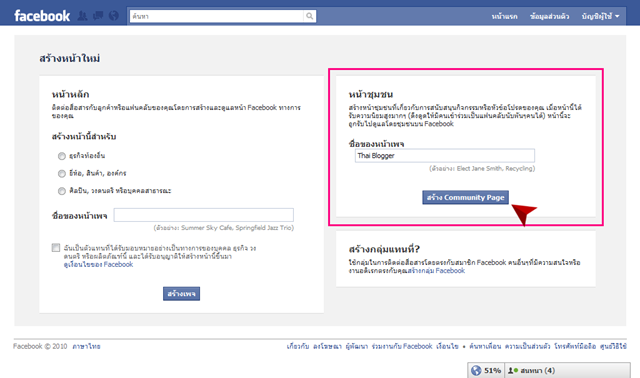Screen dimensions: 640x378
Task: Click the top search input field
Action: [x=217, y=16]
